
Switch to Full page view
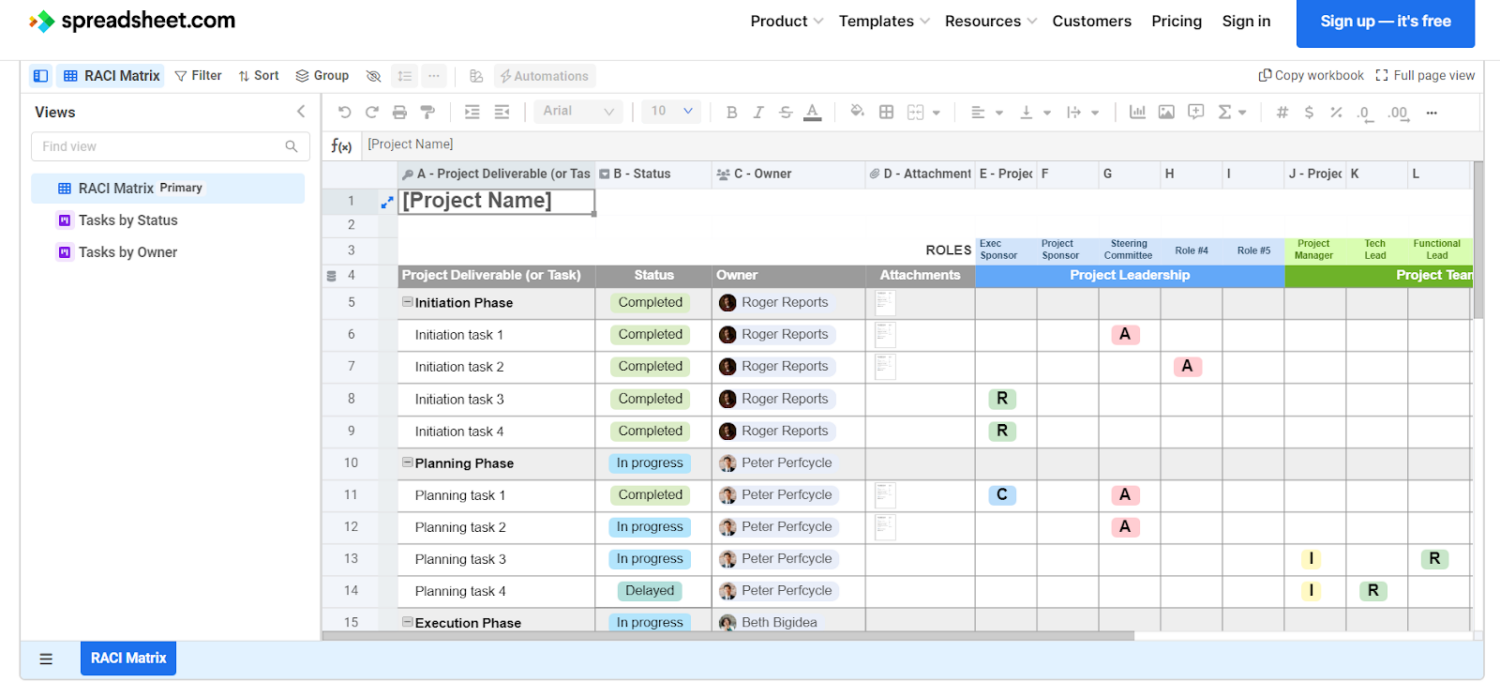tap(1425, 75)
